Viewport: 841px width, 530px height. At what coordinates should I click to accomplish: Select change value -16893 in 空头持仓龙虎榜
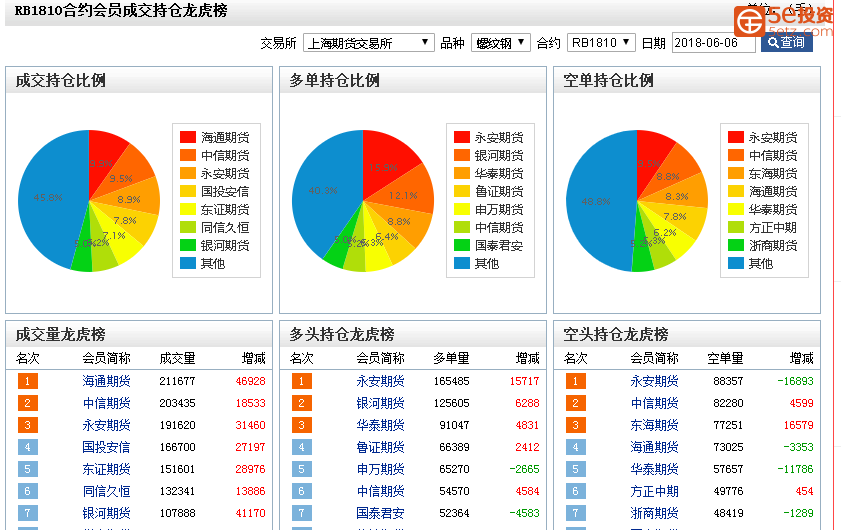click(795, 381)
